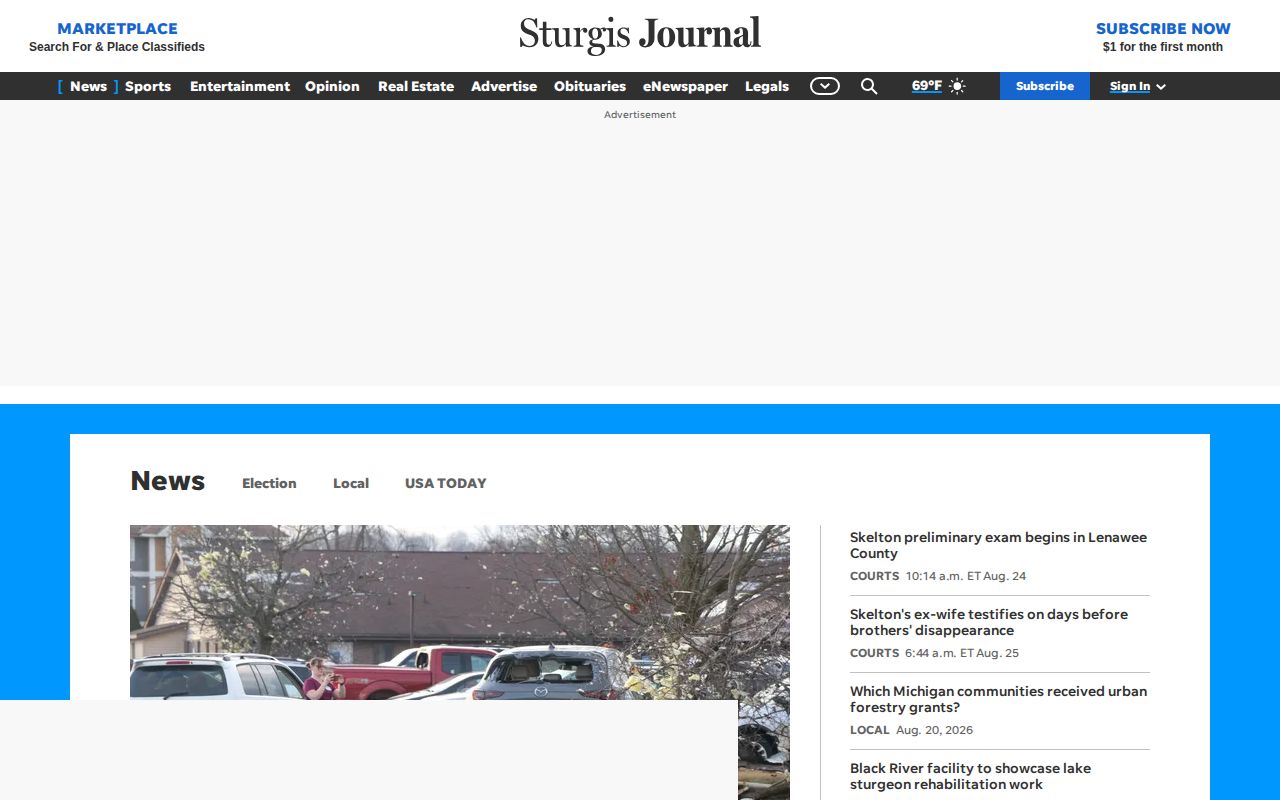Click the '$1 for the first month' text
The image size is (1280, 800).
[x=1163, y=47]
